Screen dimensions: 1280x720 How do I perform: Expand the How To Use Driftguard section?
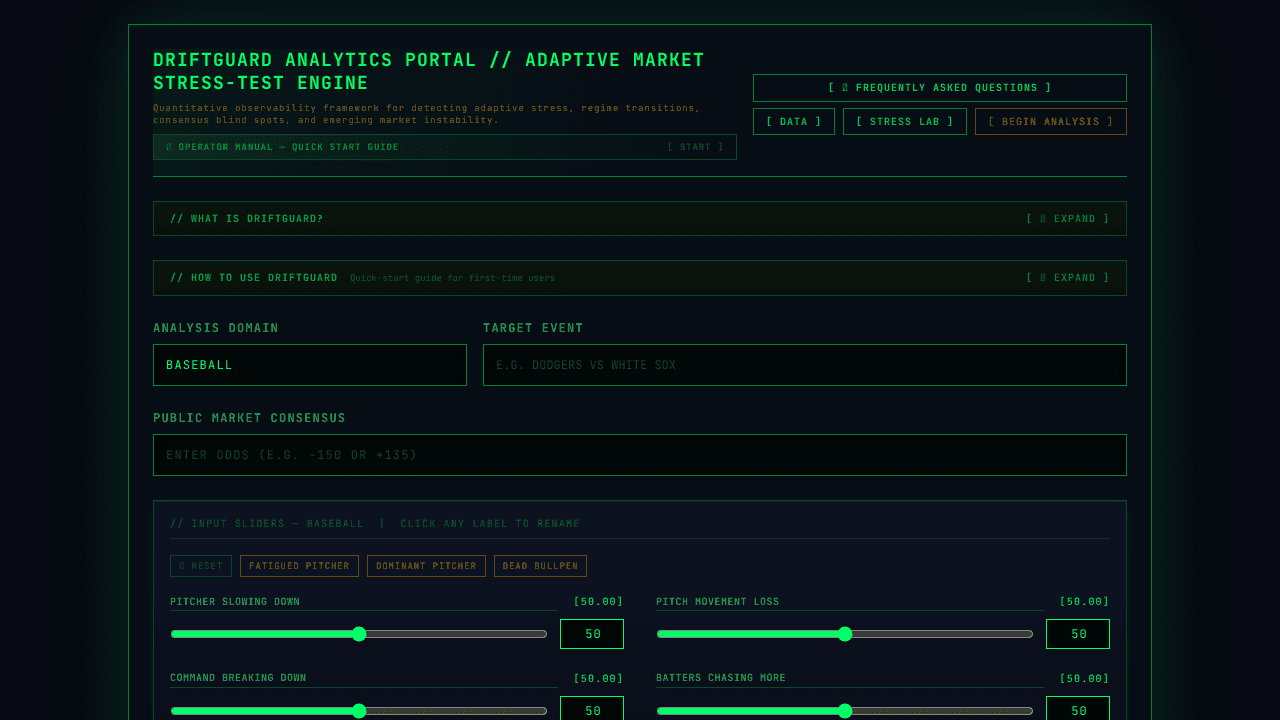pos(639,278)
